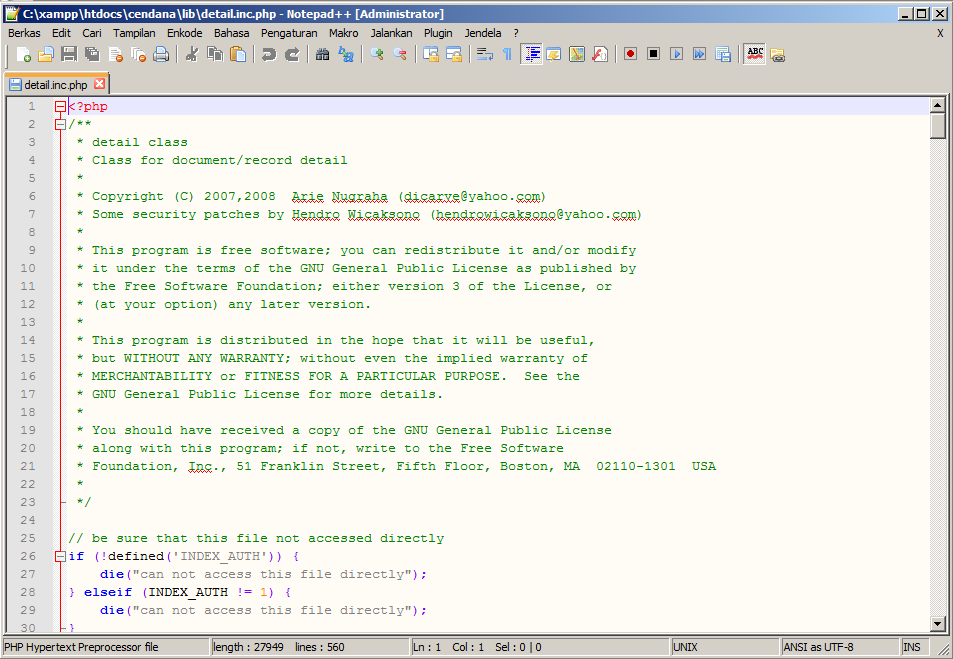Image resolution: width=953 pixels, height=659 pixels.
Task: Open the Bahasa menu
Action: 232,33
